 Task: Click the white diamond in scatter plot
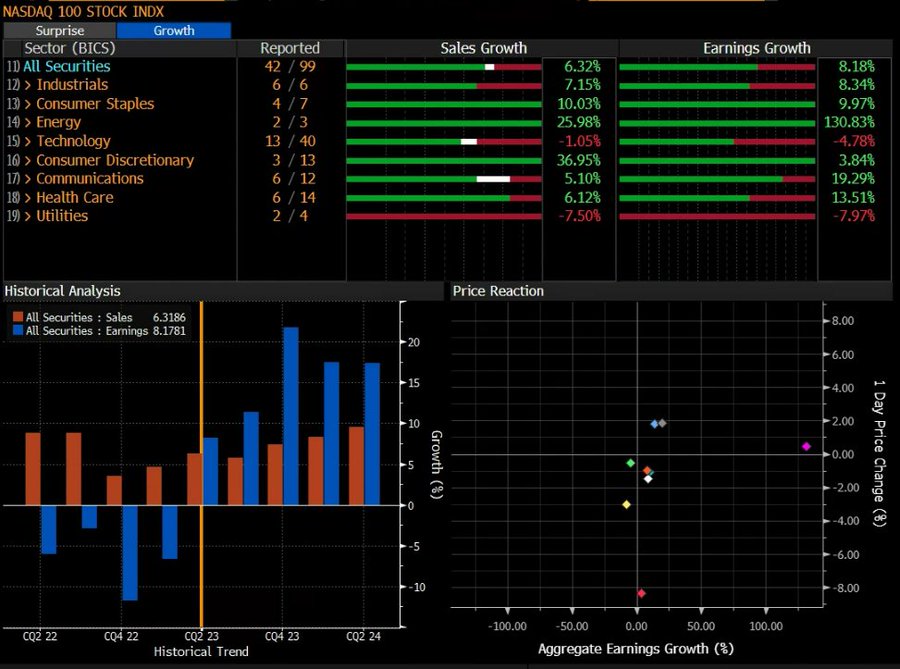click(x=648, y=479)
